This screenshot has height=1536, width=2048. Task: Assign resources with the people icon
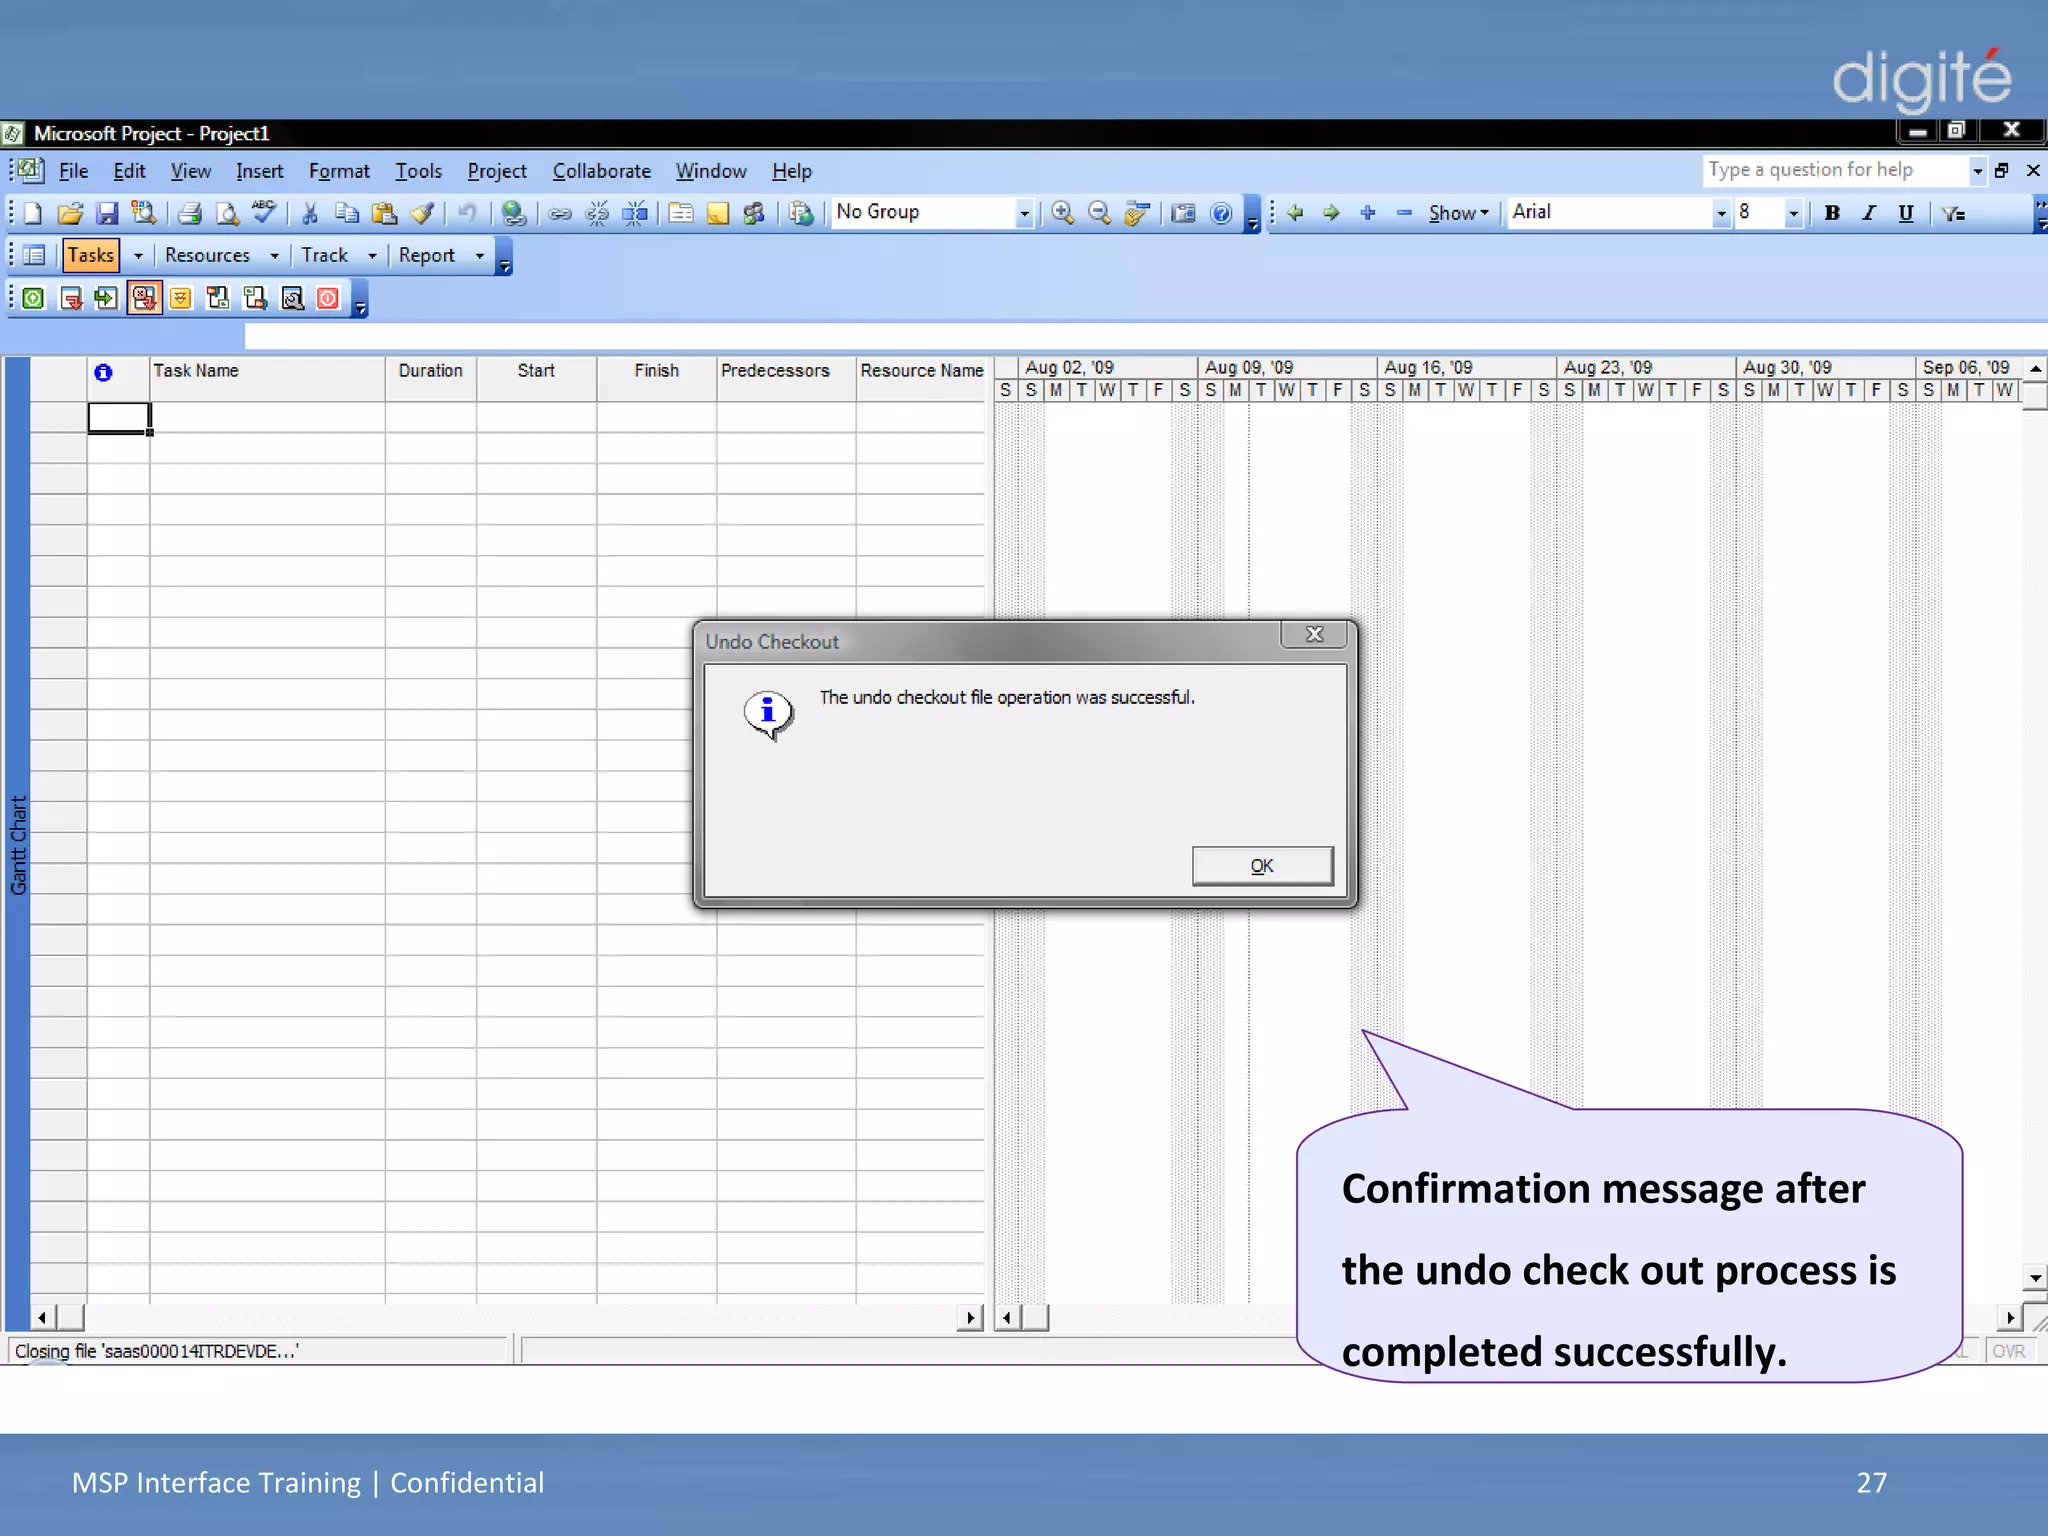(754, 213)
